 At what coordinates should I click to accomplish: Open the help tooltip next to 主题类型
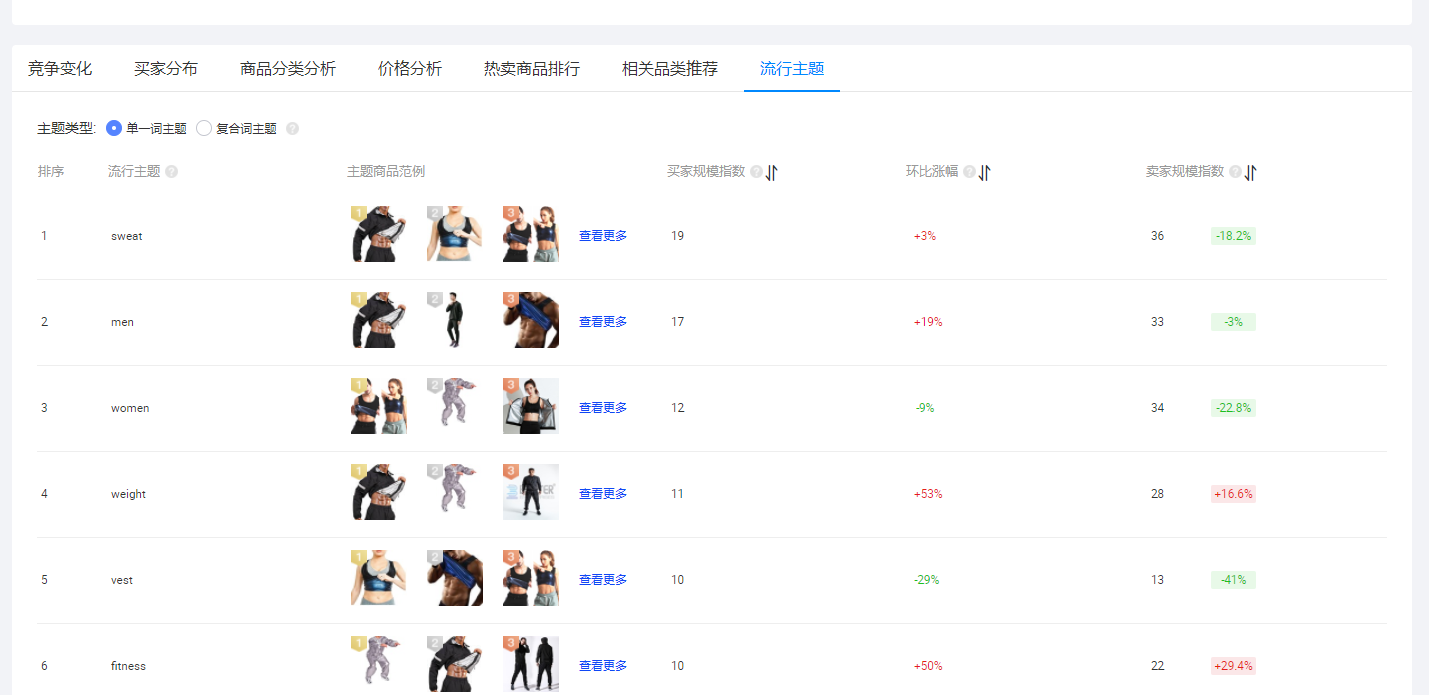pos(290,128)
